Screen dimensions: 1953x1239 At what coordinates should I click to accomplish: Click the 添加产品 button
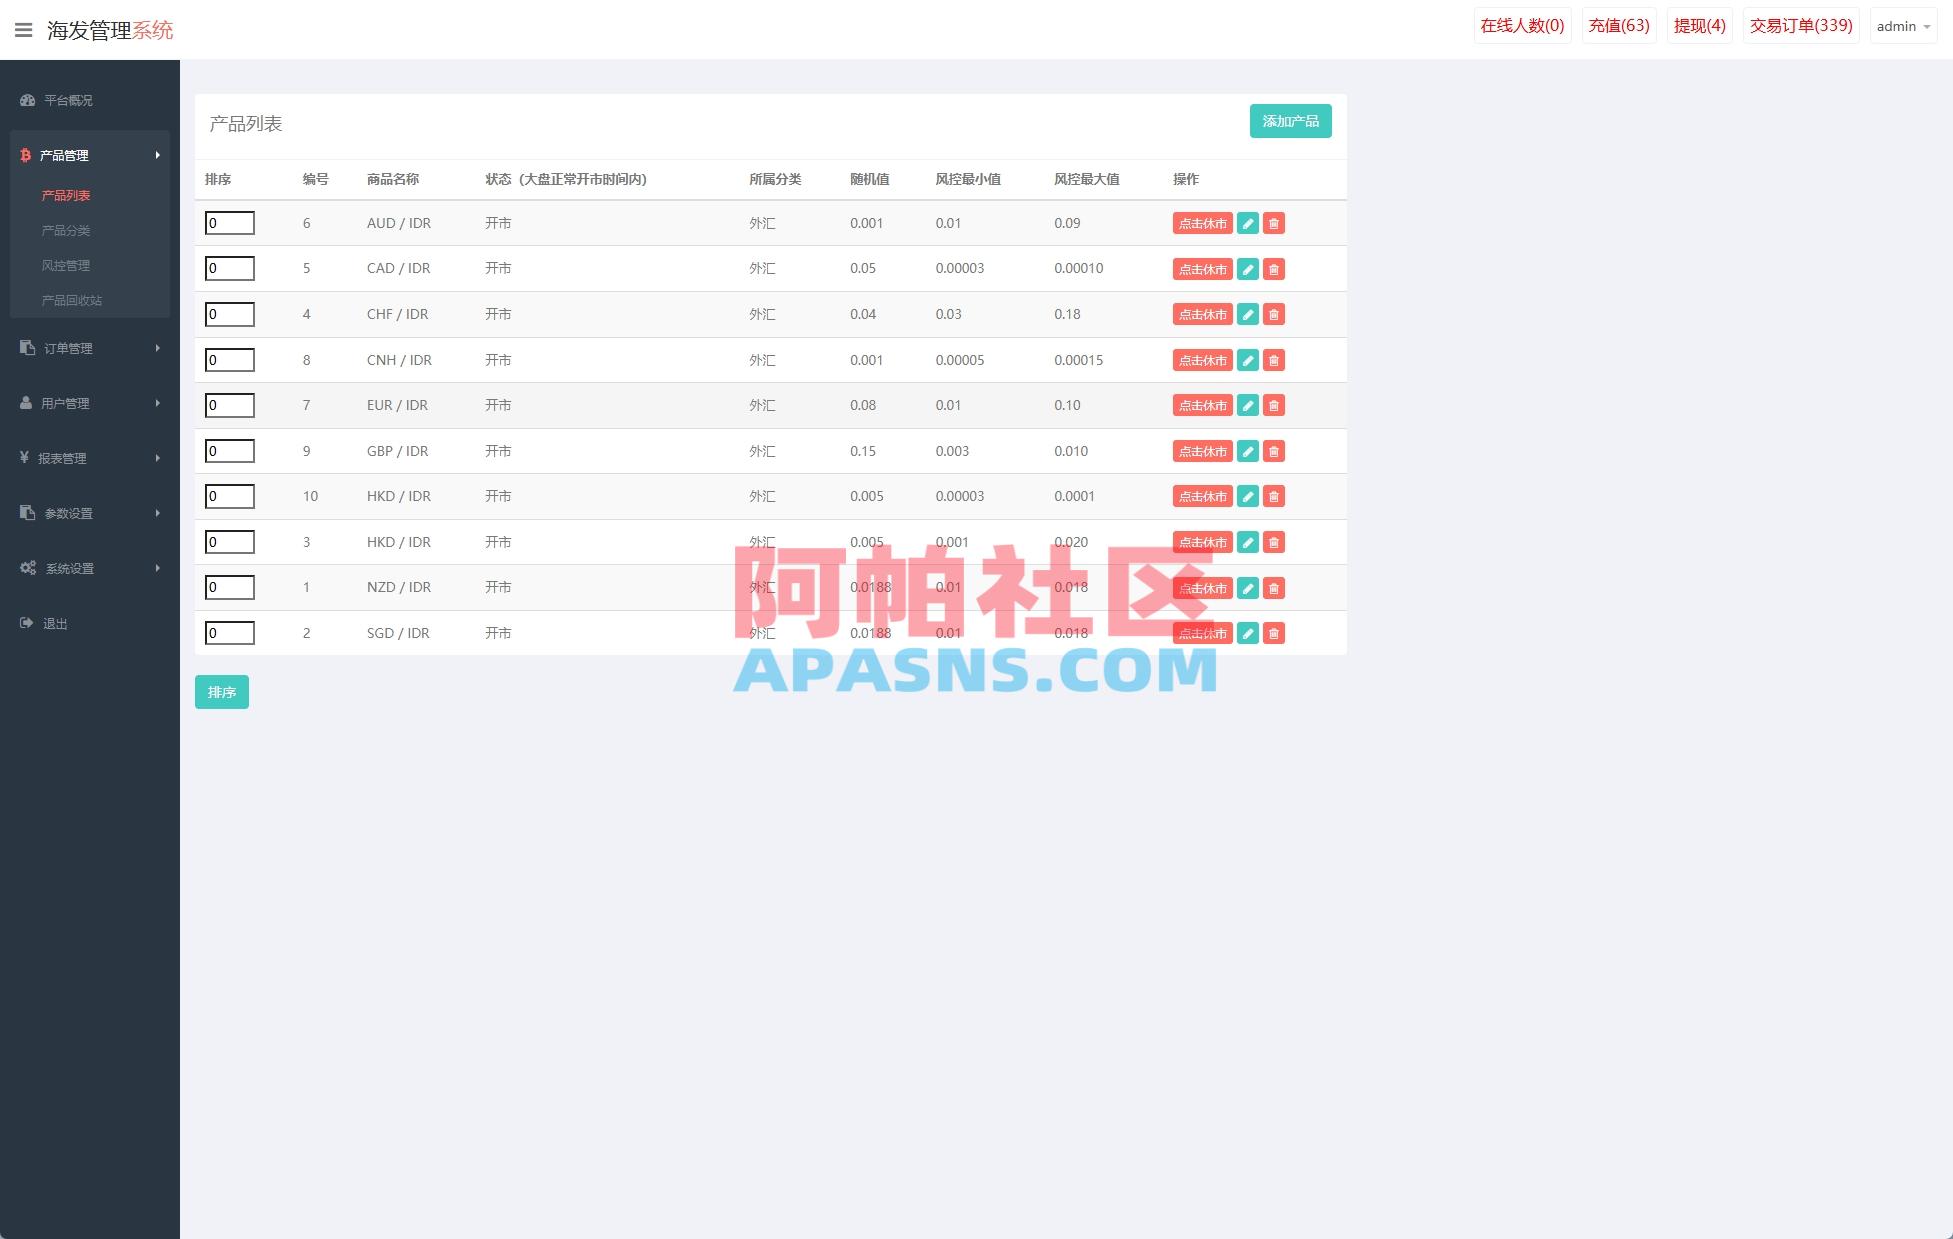1290,121
